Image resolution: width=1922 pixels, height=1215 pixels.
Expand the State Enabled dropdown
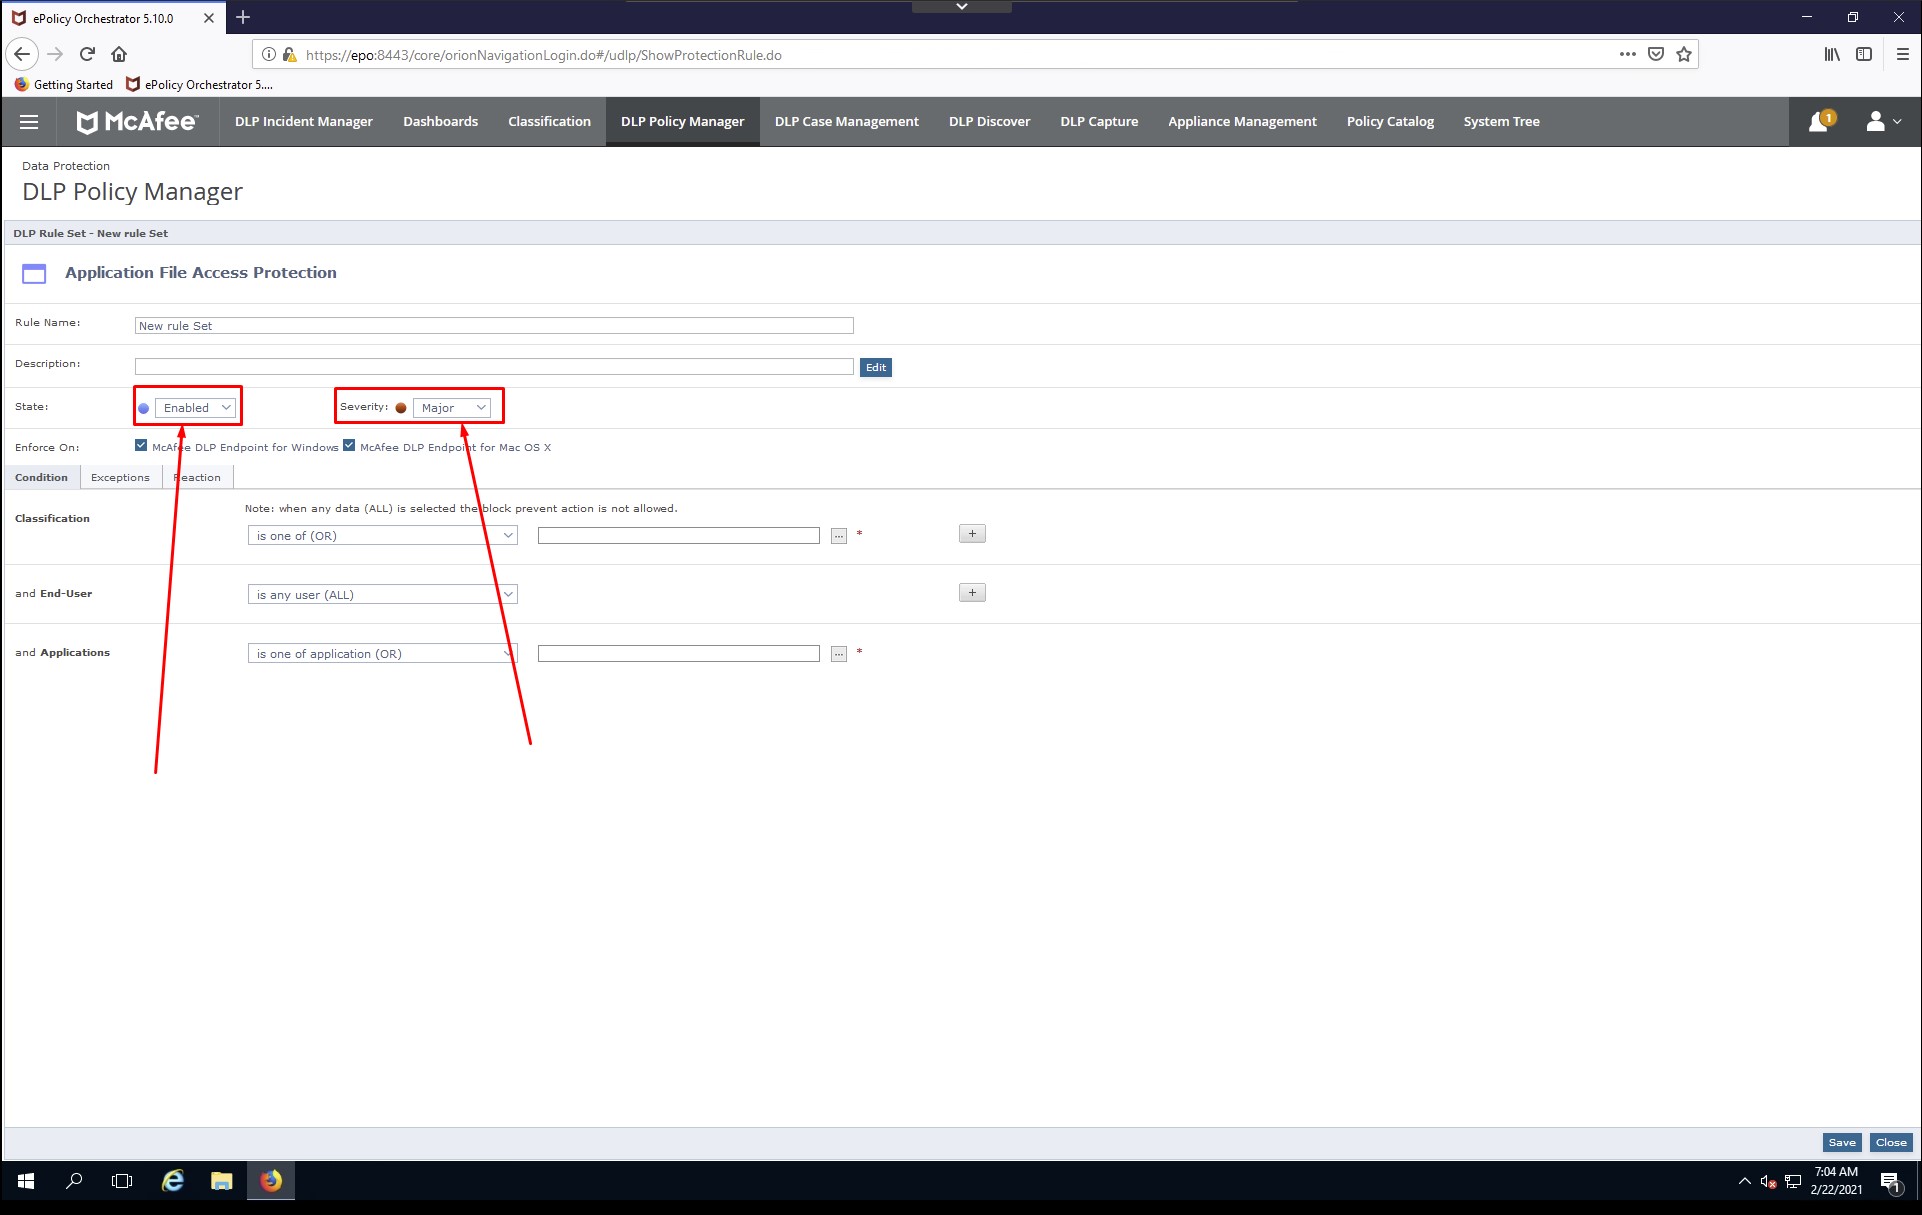(x=196, y=408)
